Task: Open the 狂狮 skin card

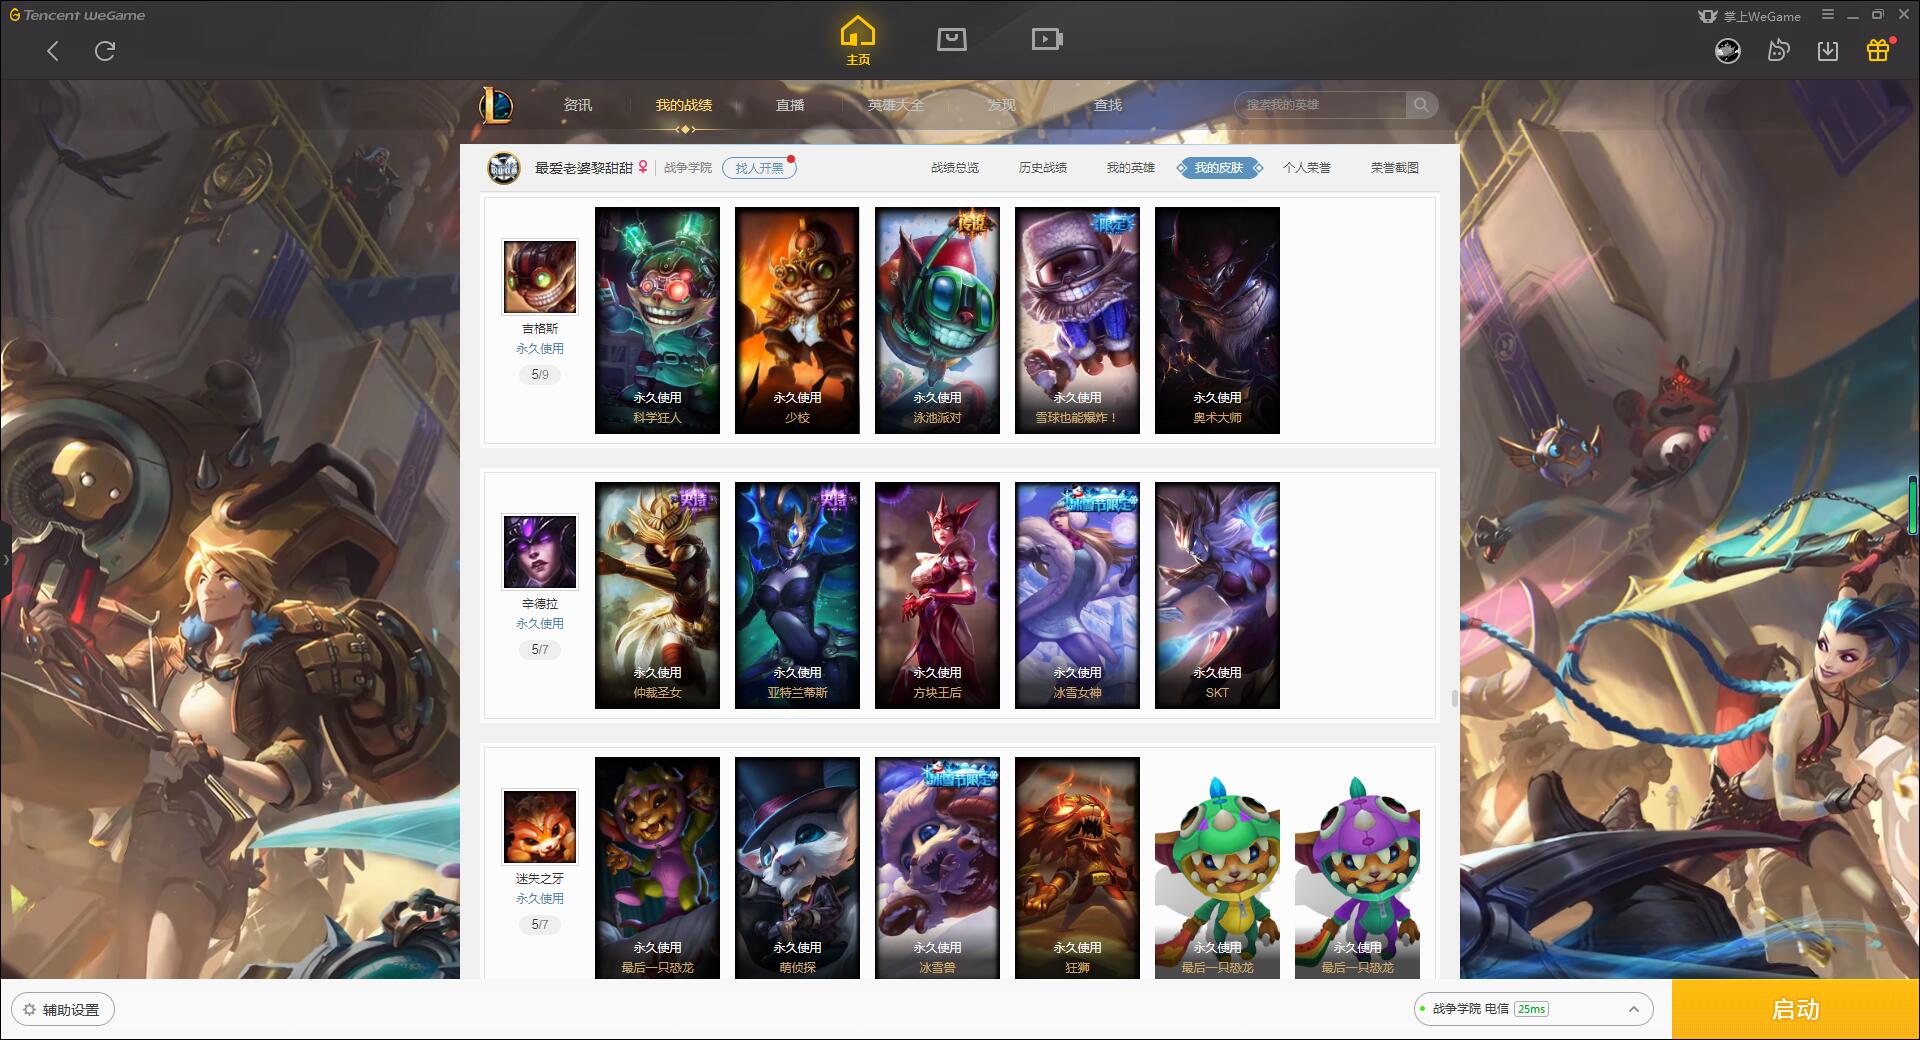Action: point(1077,868)
